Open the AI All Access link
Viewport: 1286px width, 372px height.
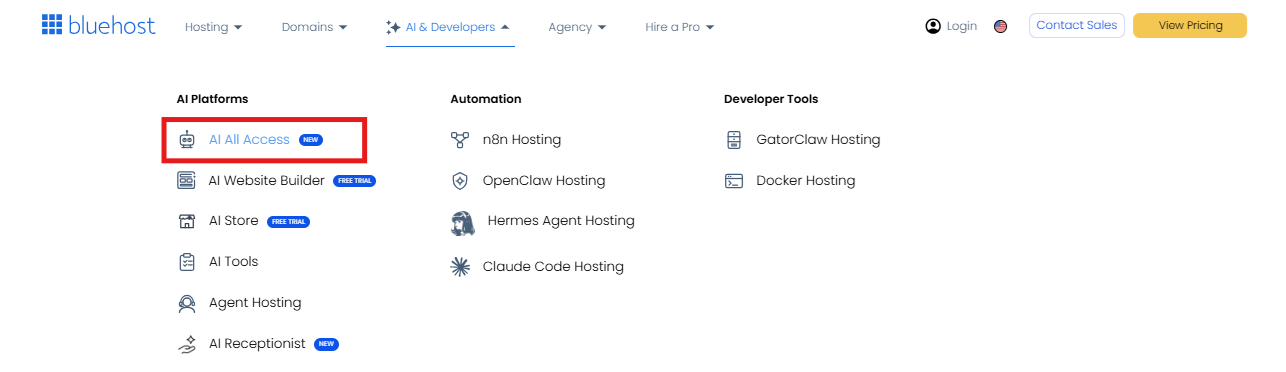(x=249, y=140)
